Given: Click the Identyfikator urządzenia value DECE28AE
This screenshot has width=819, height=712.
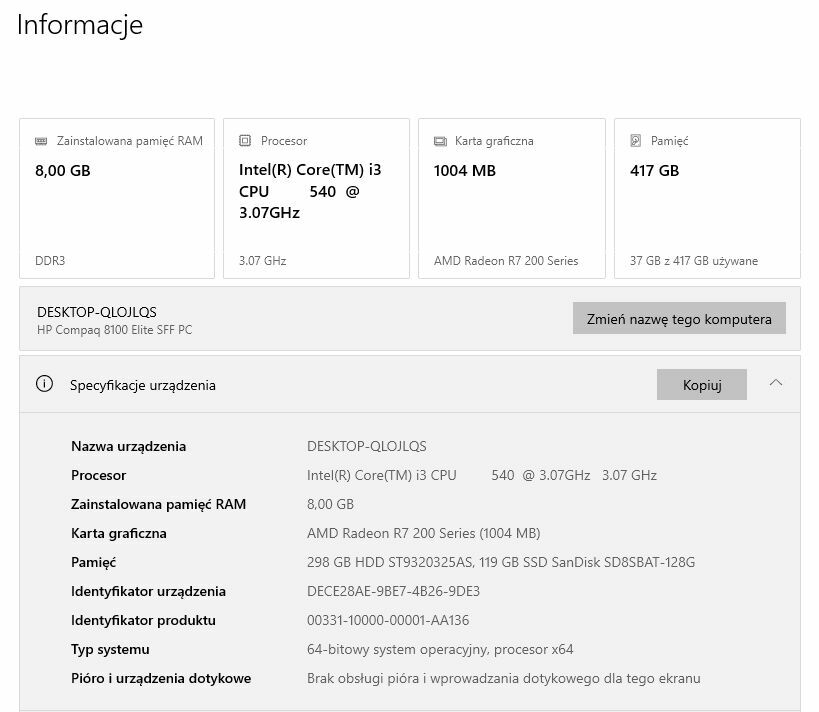Looking at the screenshot, I should (393, 591).
